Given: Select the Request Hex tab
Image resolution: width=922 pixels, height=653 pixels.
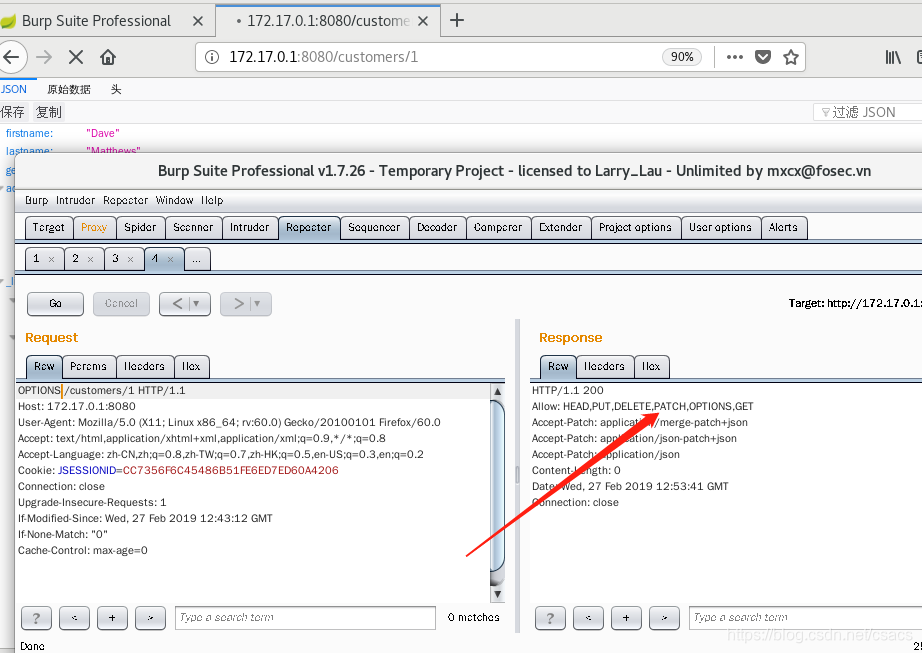Looking at the screenshot, I should [191, 367].
